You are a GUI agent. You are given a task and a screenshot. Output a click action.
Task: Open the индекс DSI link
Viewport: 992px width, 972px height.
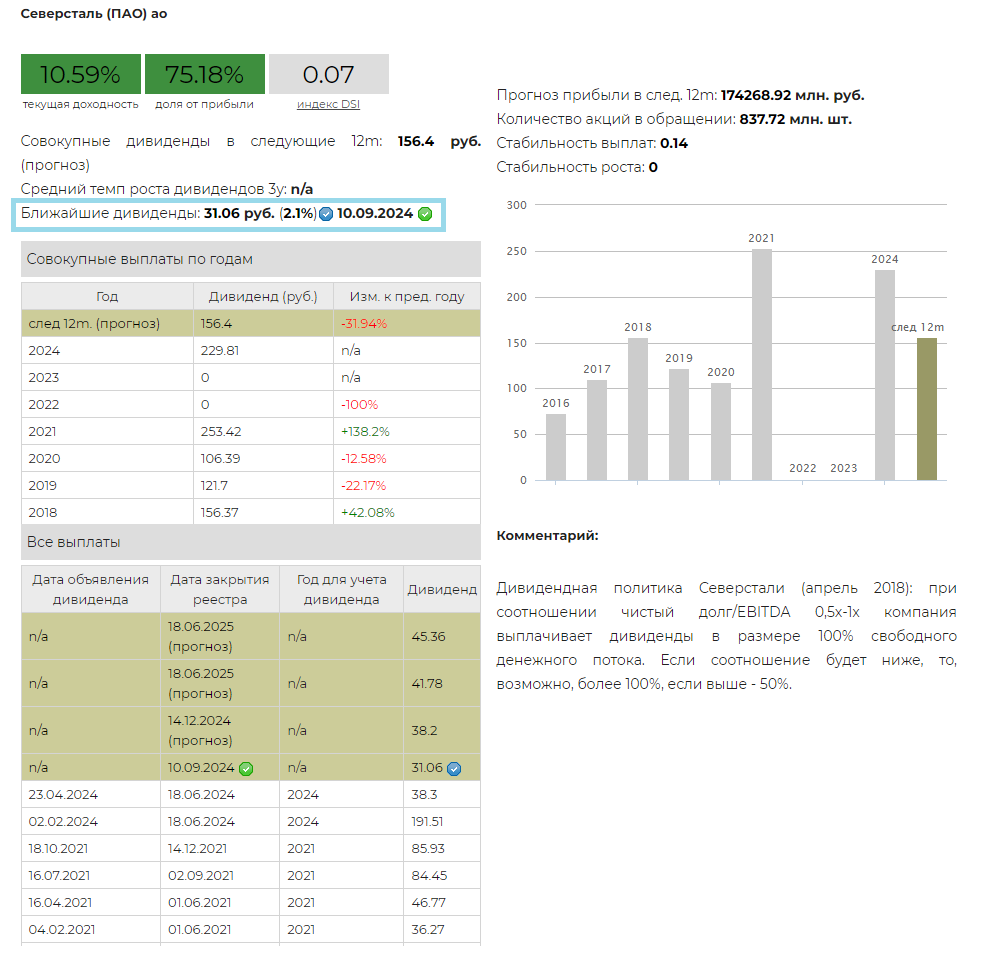pyautogui.click(x=328, y=104)
